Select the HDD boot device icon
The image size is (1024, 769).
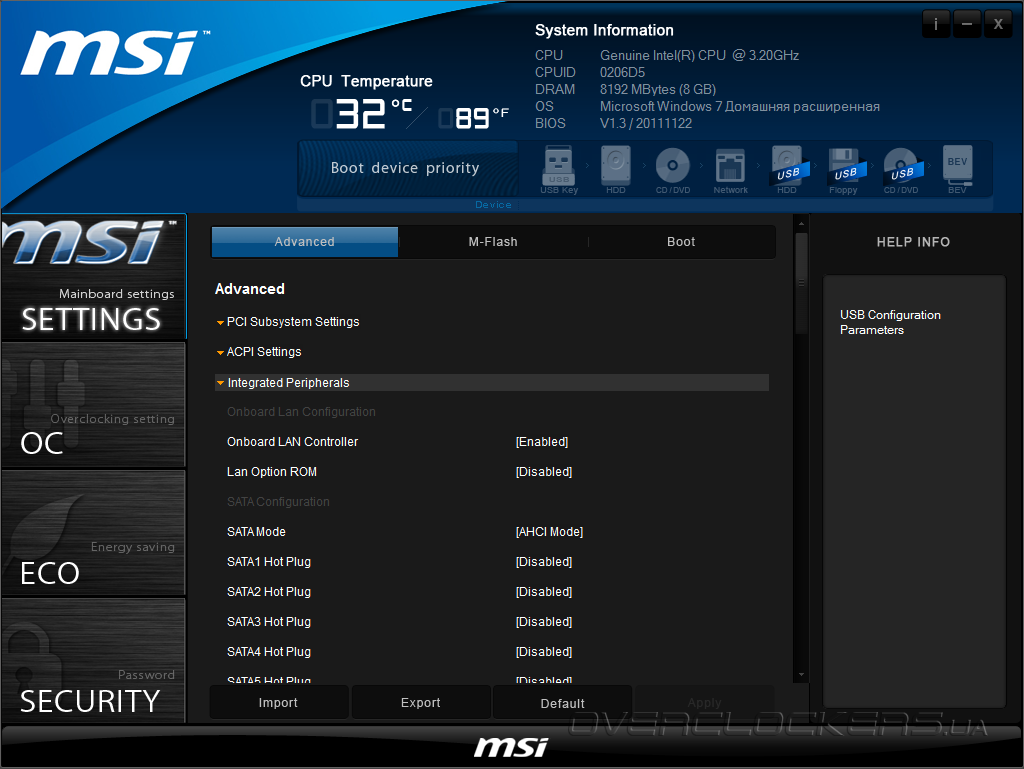point(615,170)
